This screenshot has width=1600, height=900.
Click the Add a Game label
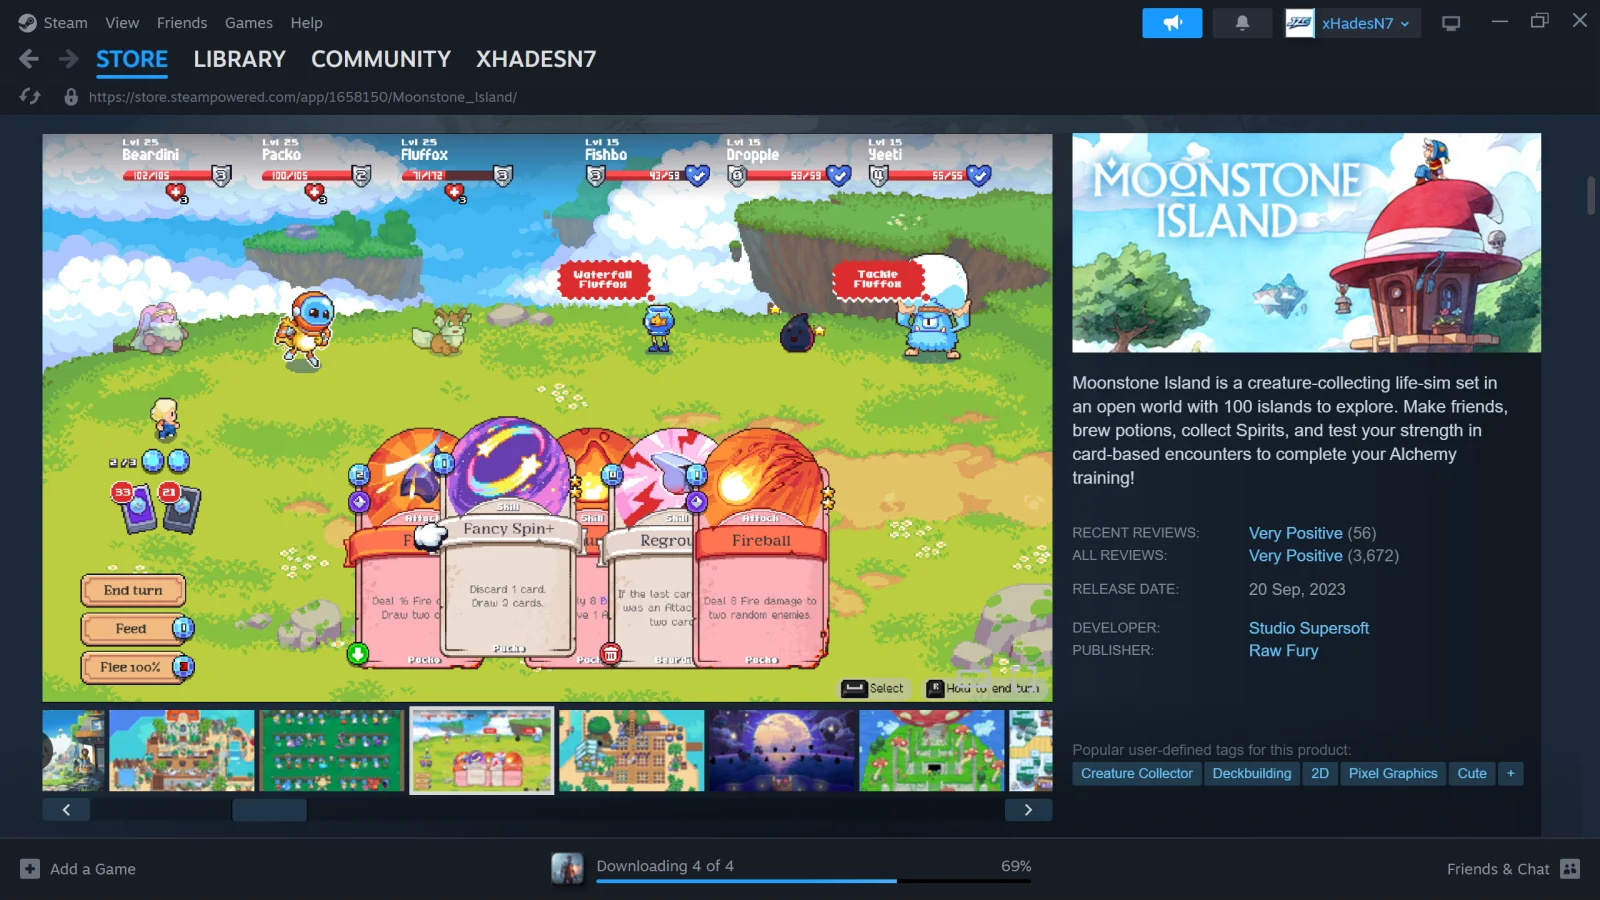coord(93,869)
